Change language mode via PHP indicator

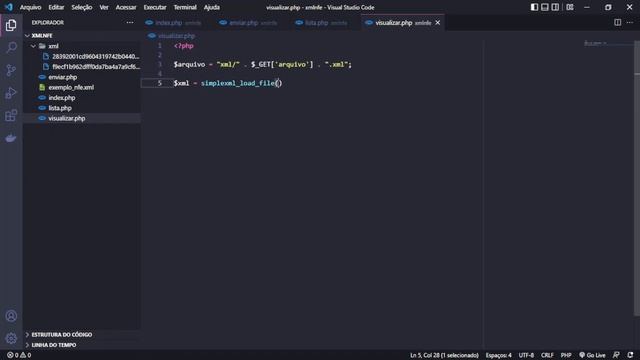(x=566, y=355)
